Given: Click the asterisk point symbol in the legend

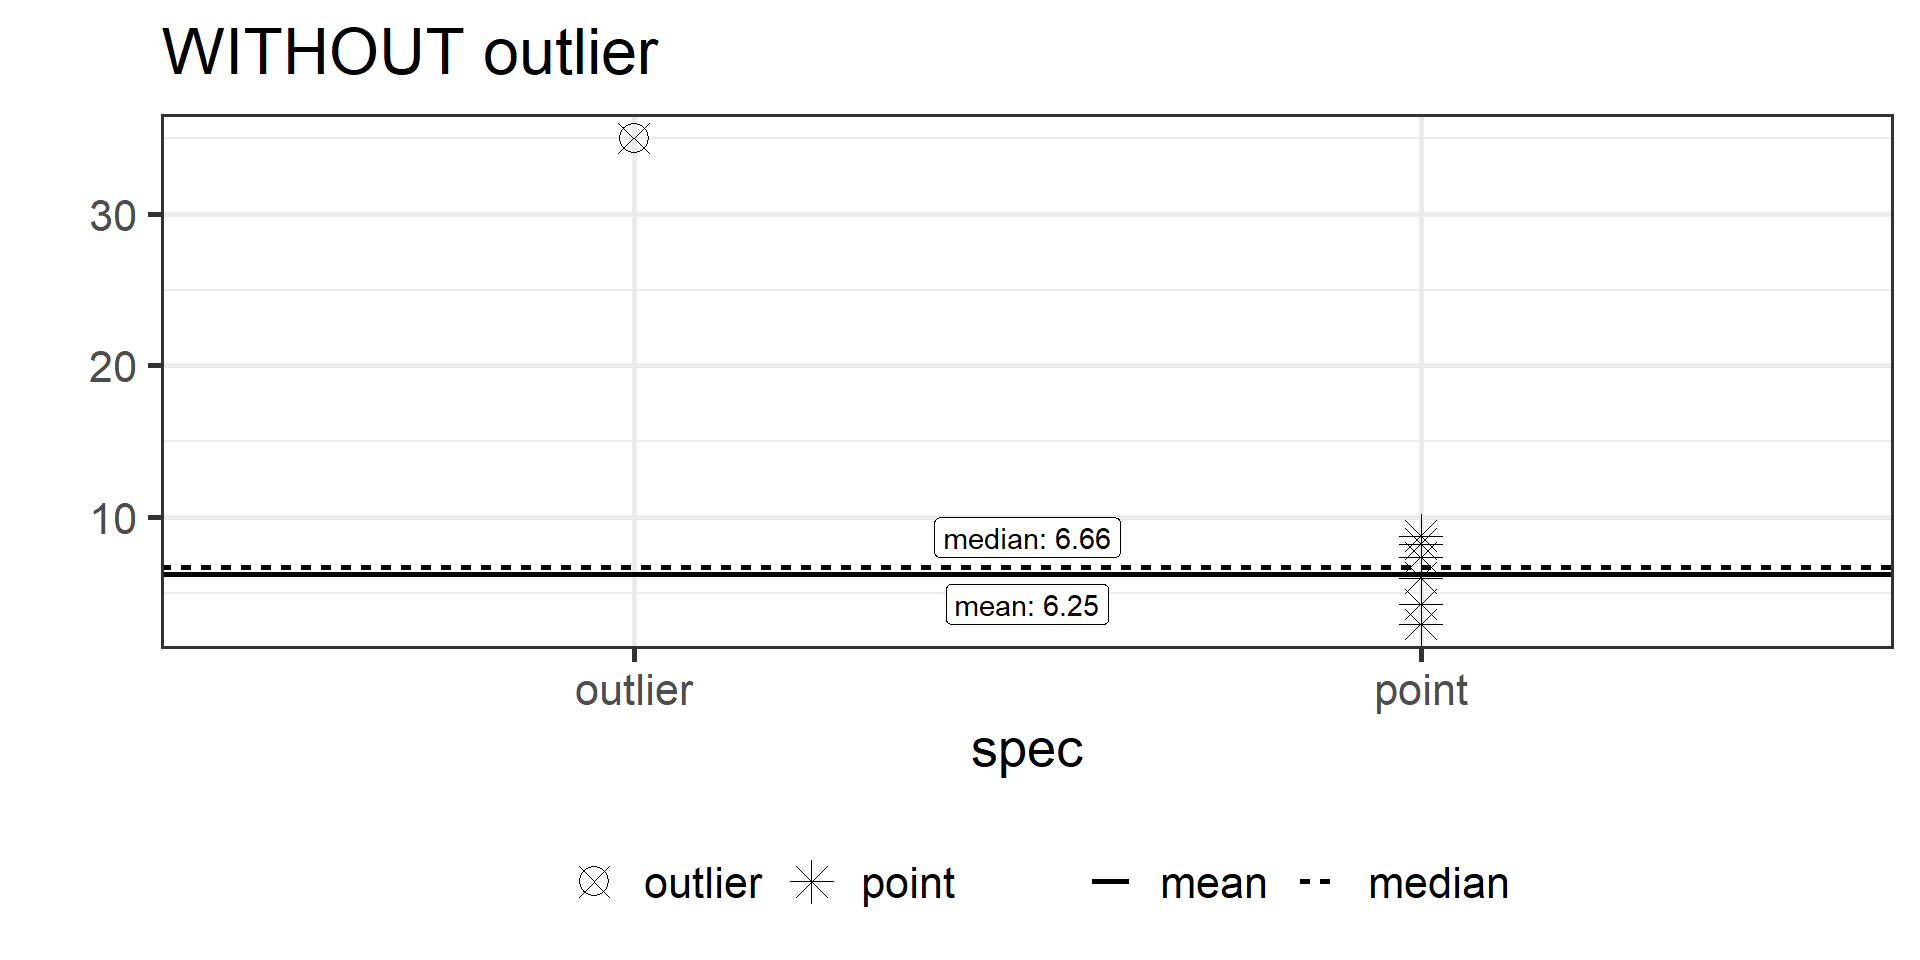Looking at the screenshot, I should 812,882.
